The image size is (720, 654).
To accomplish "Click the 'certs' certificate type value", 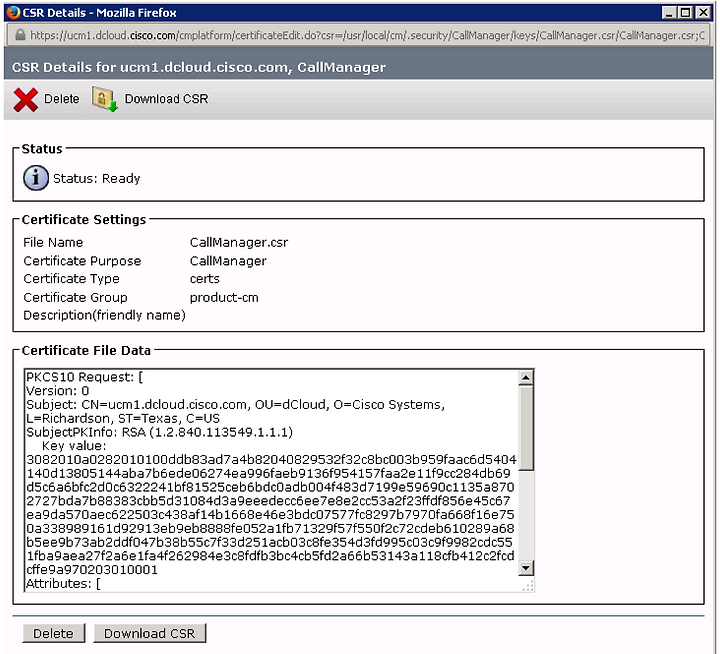I will (205, 279).
